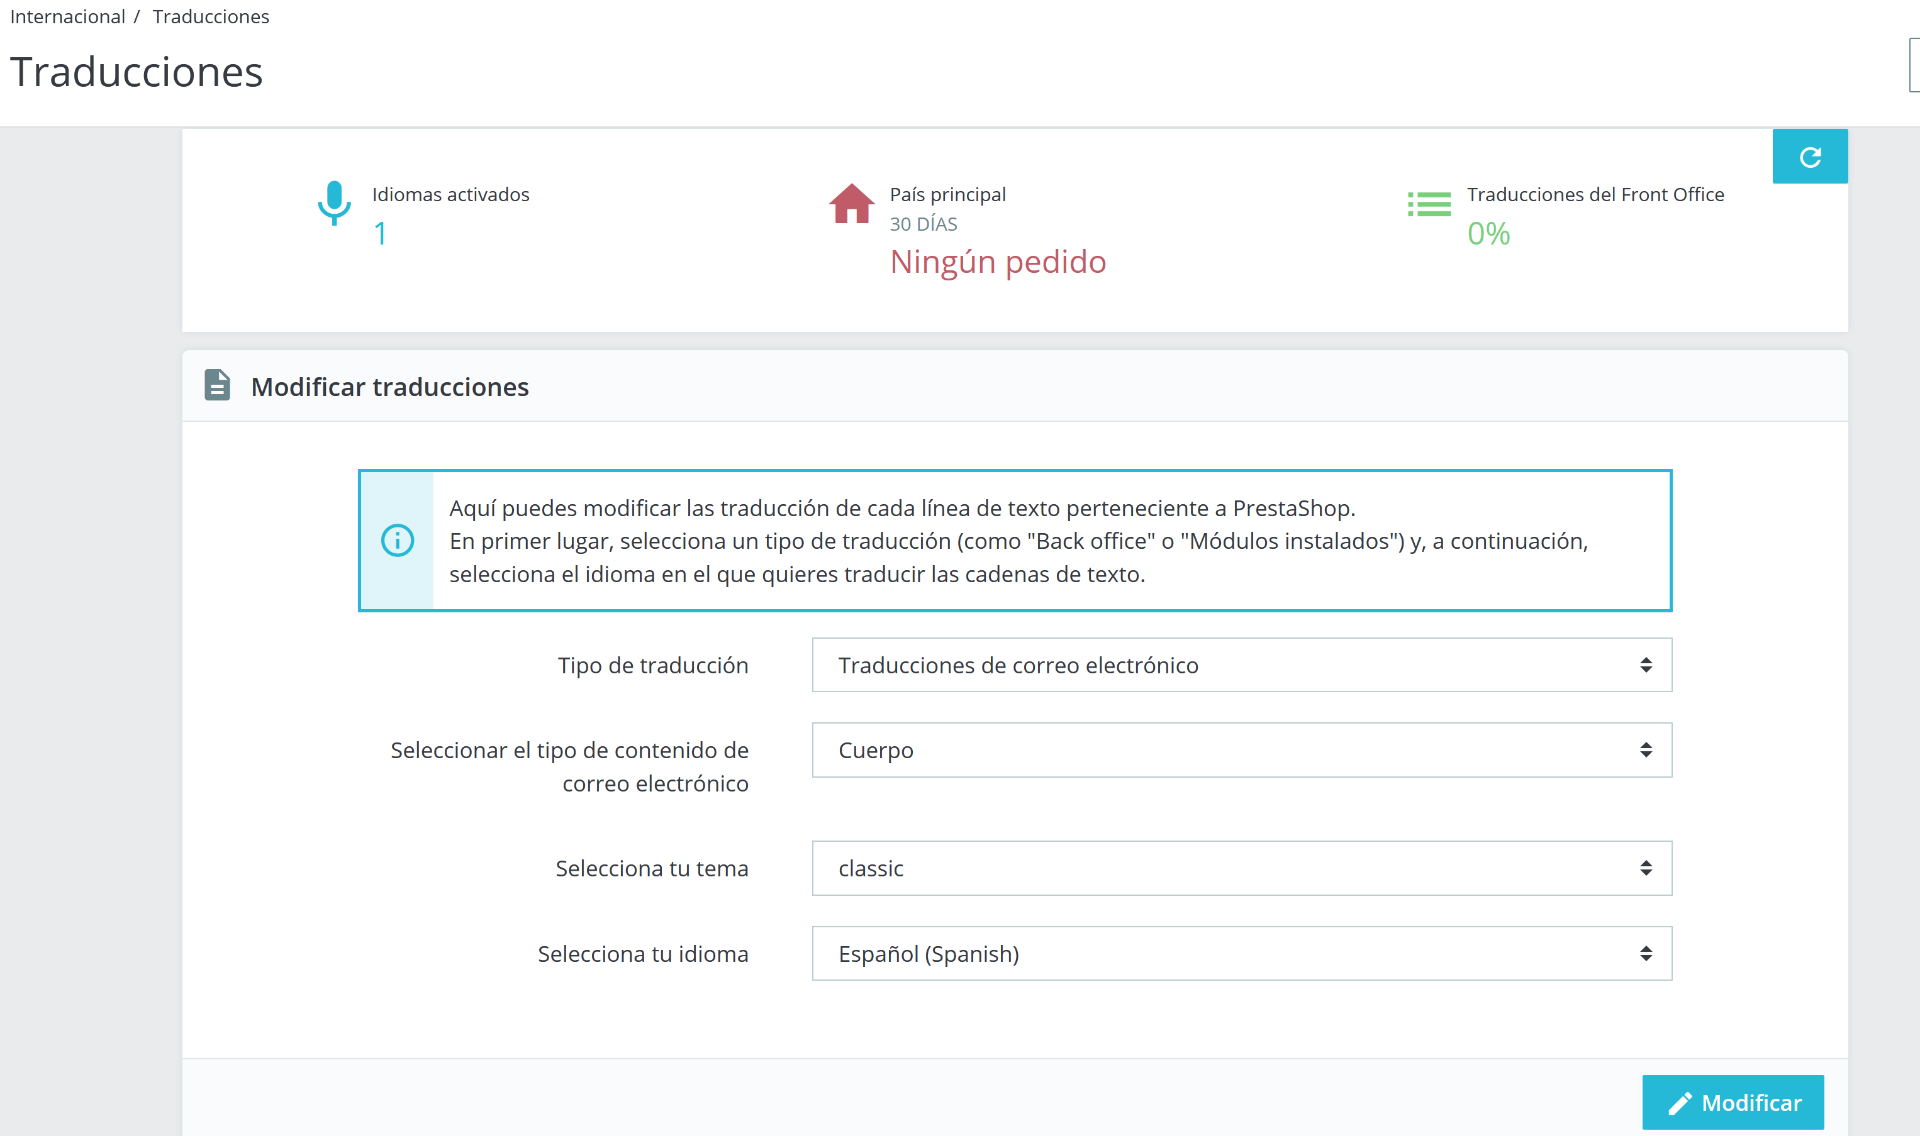Click the red house País principal icon
This screenshot has width=1920, height=1136.
[x=851, y=204]
